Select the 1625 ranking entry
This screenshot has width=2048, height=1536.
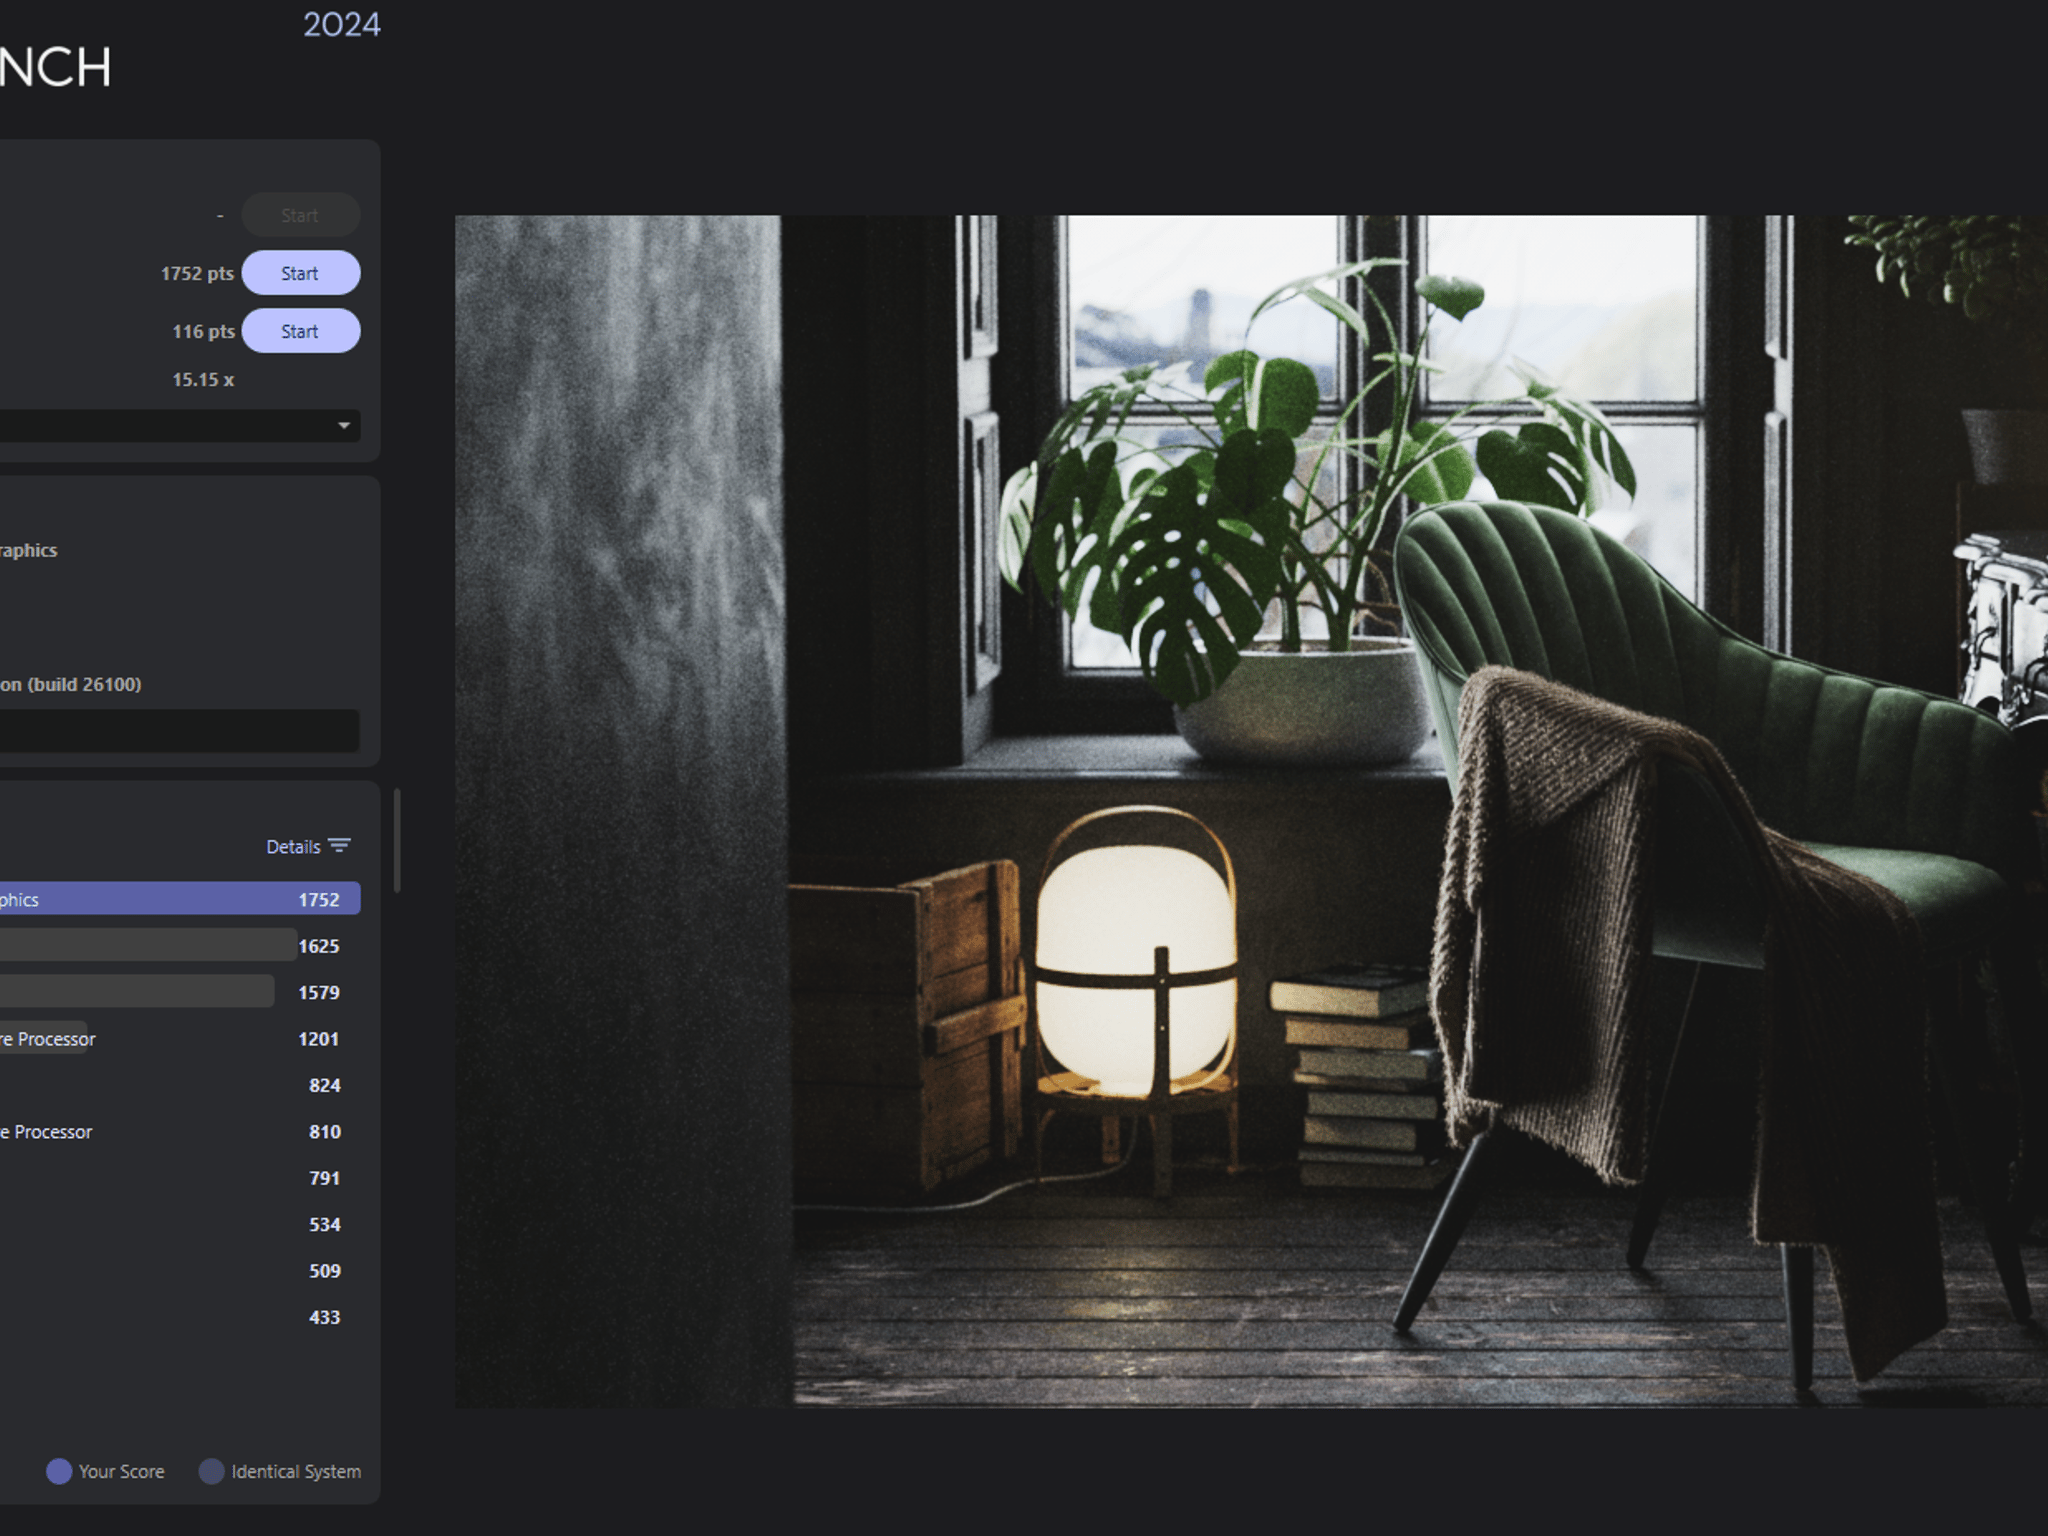coord(180,945)
